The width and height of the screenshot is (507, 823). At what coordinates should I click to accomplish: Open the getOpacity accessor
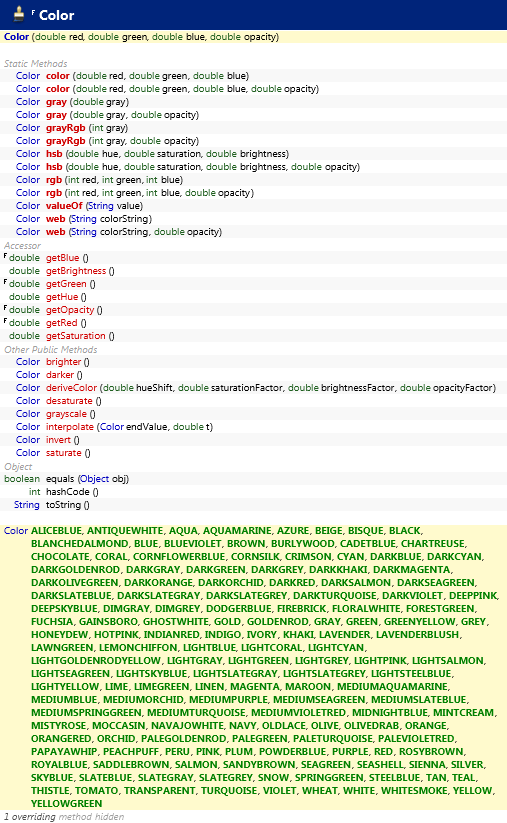70,310
